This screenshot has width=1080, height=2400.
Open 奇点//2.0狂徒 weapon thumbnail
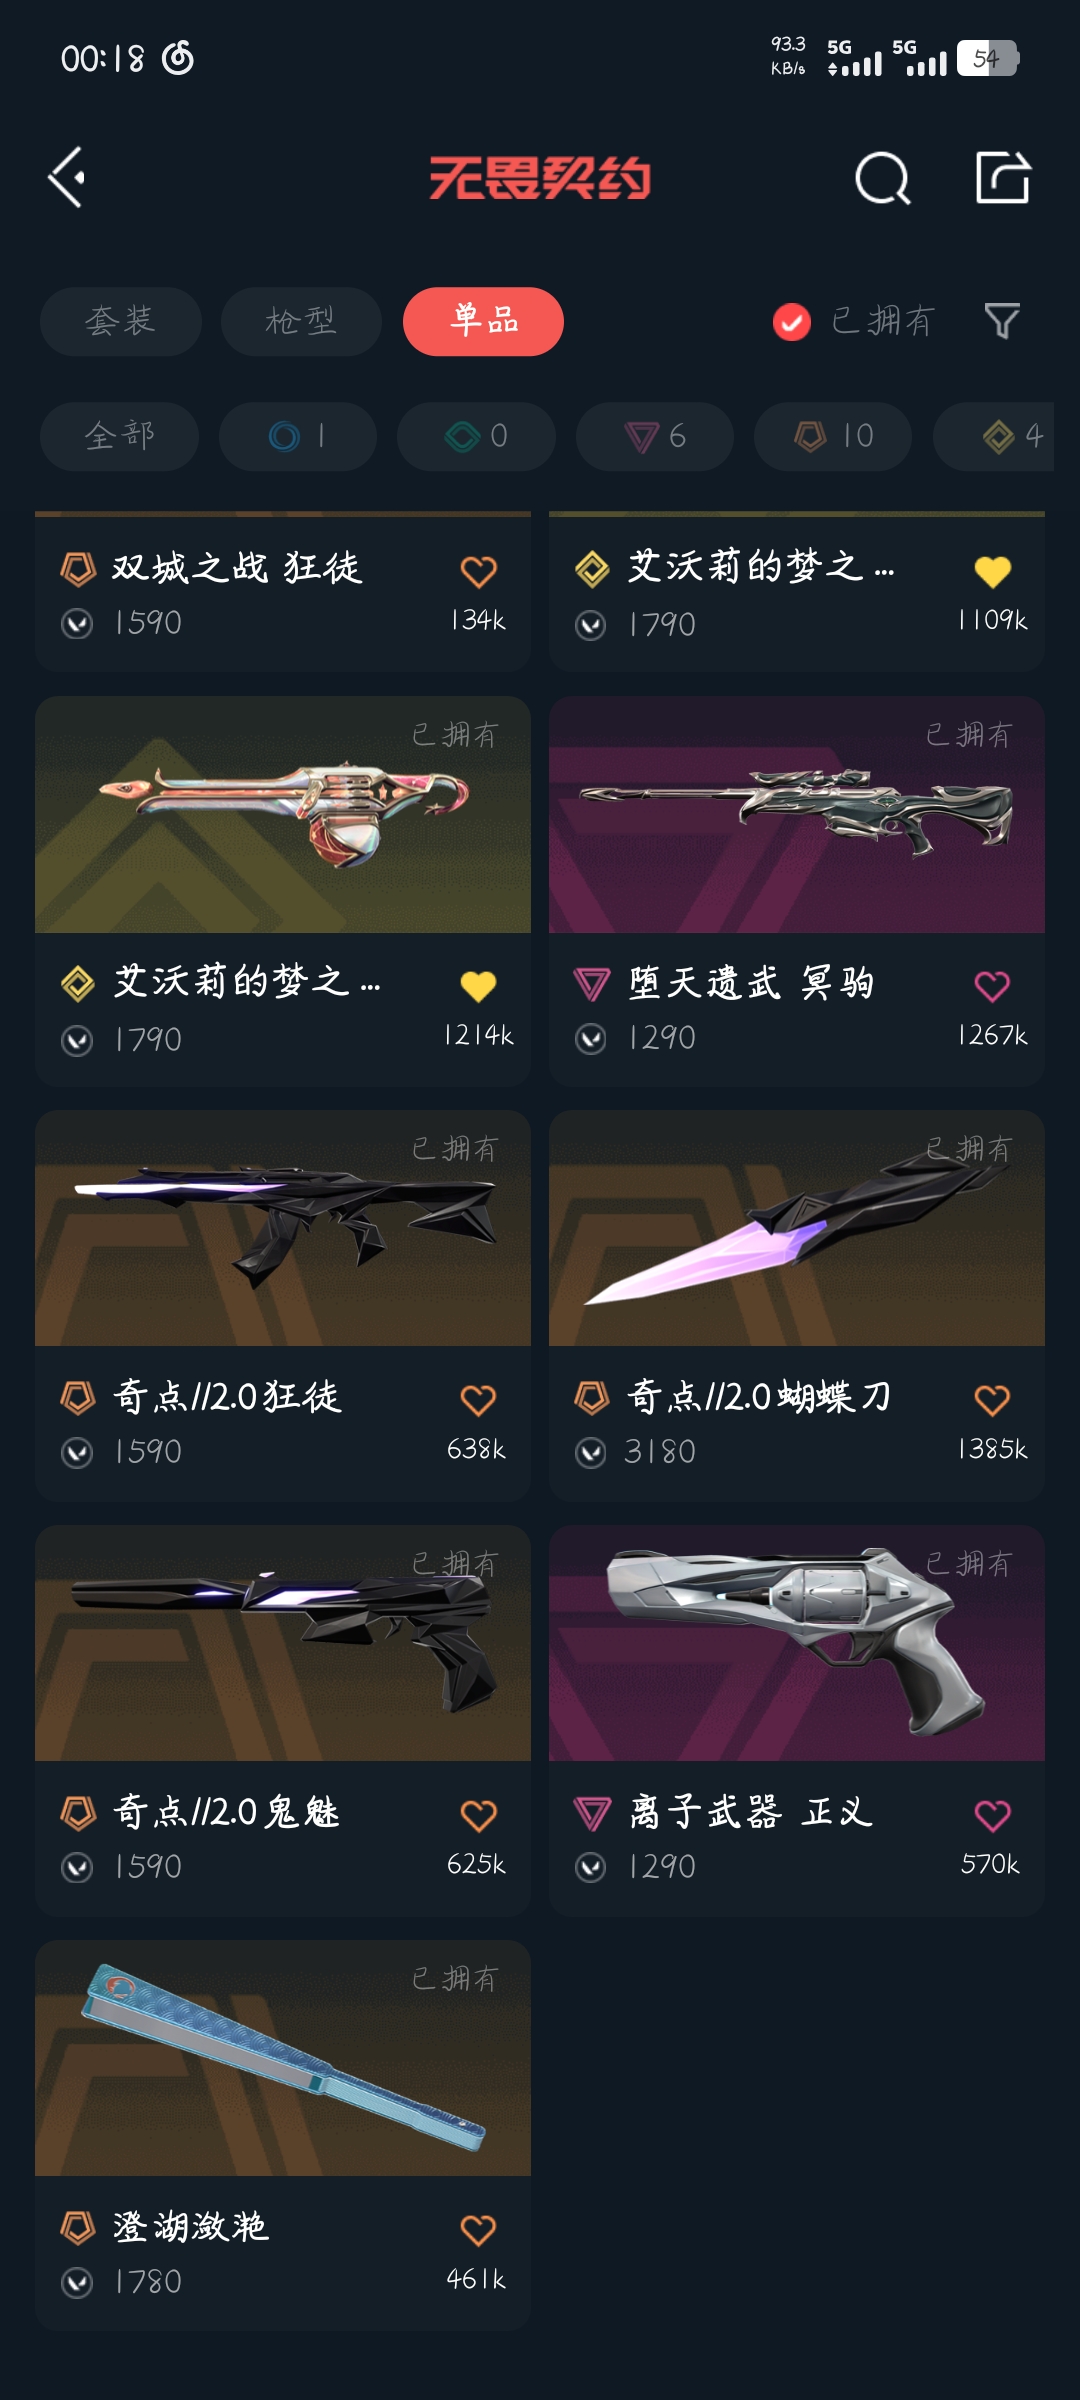283,1228
